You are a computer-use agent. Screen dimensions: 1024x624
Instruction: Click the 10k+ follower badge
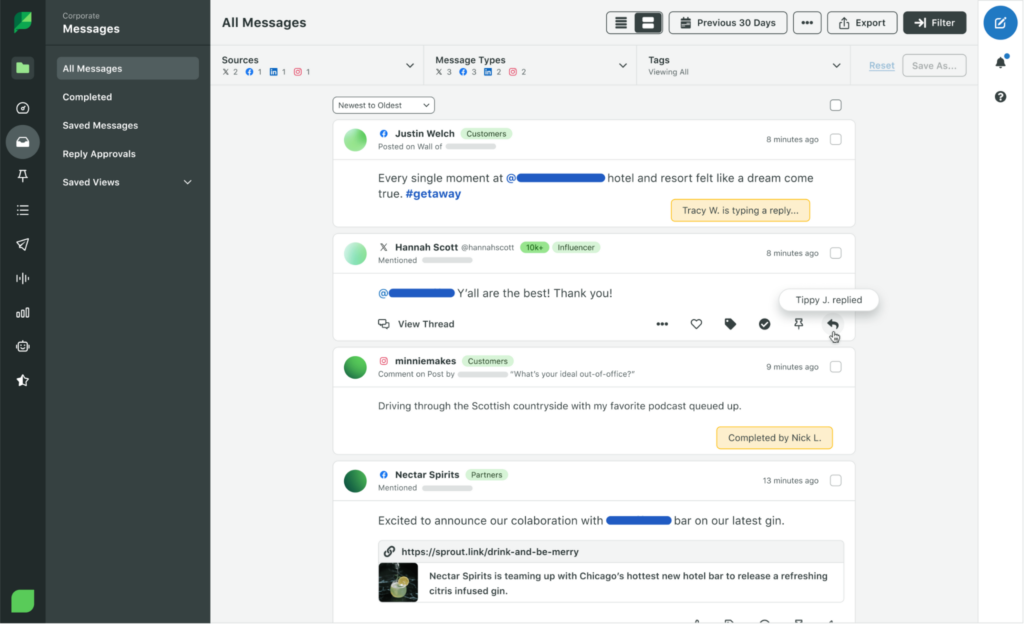534,247
